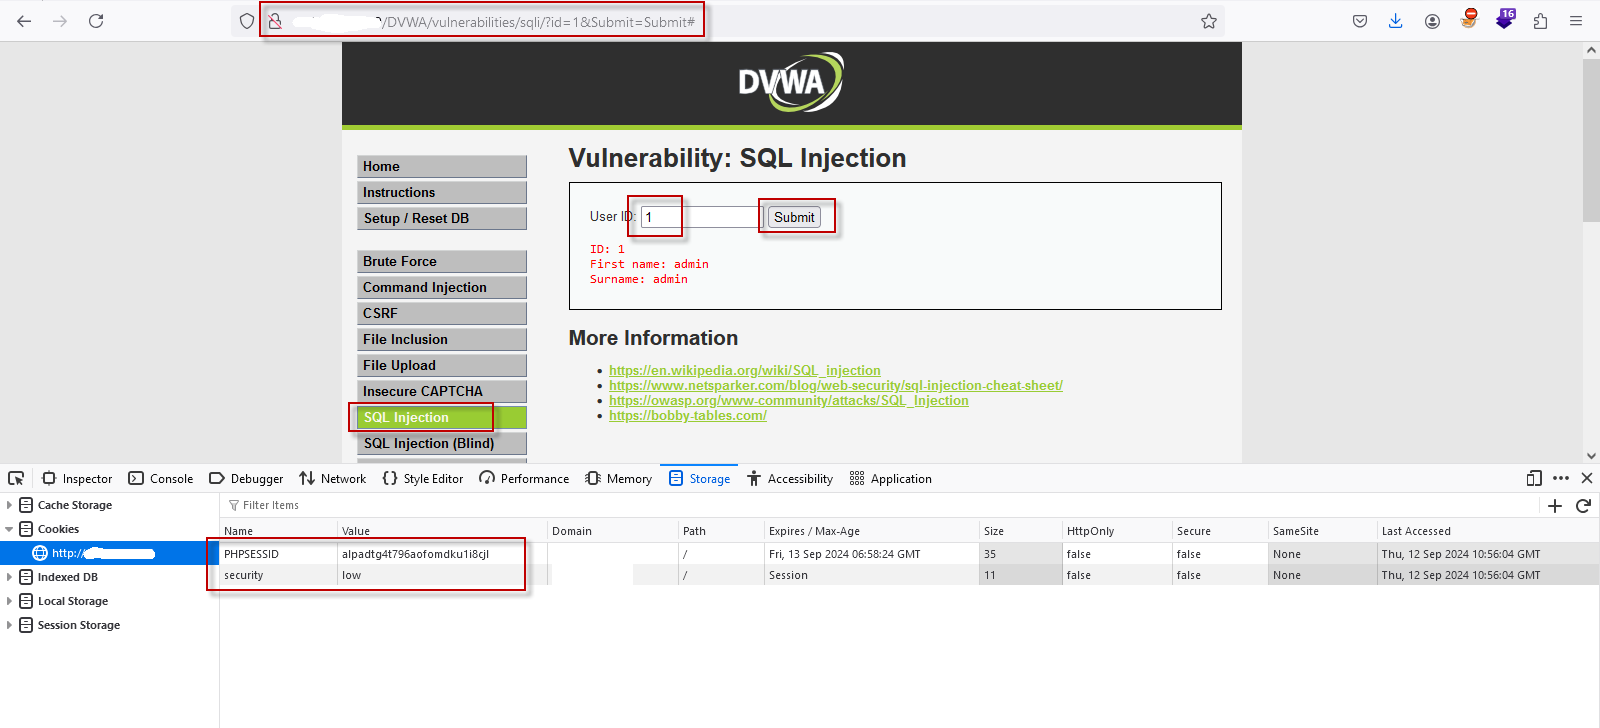Viewport: 1600px width, 728px height.
Task: Expand the Cache Storage tree node
Action: tap(9, 505)
